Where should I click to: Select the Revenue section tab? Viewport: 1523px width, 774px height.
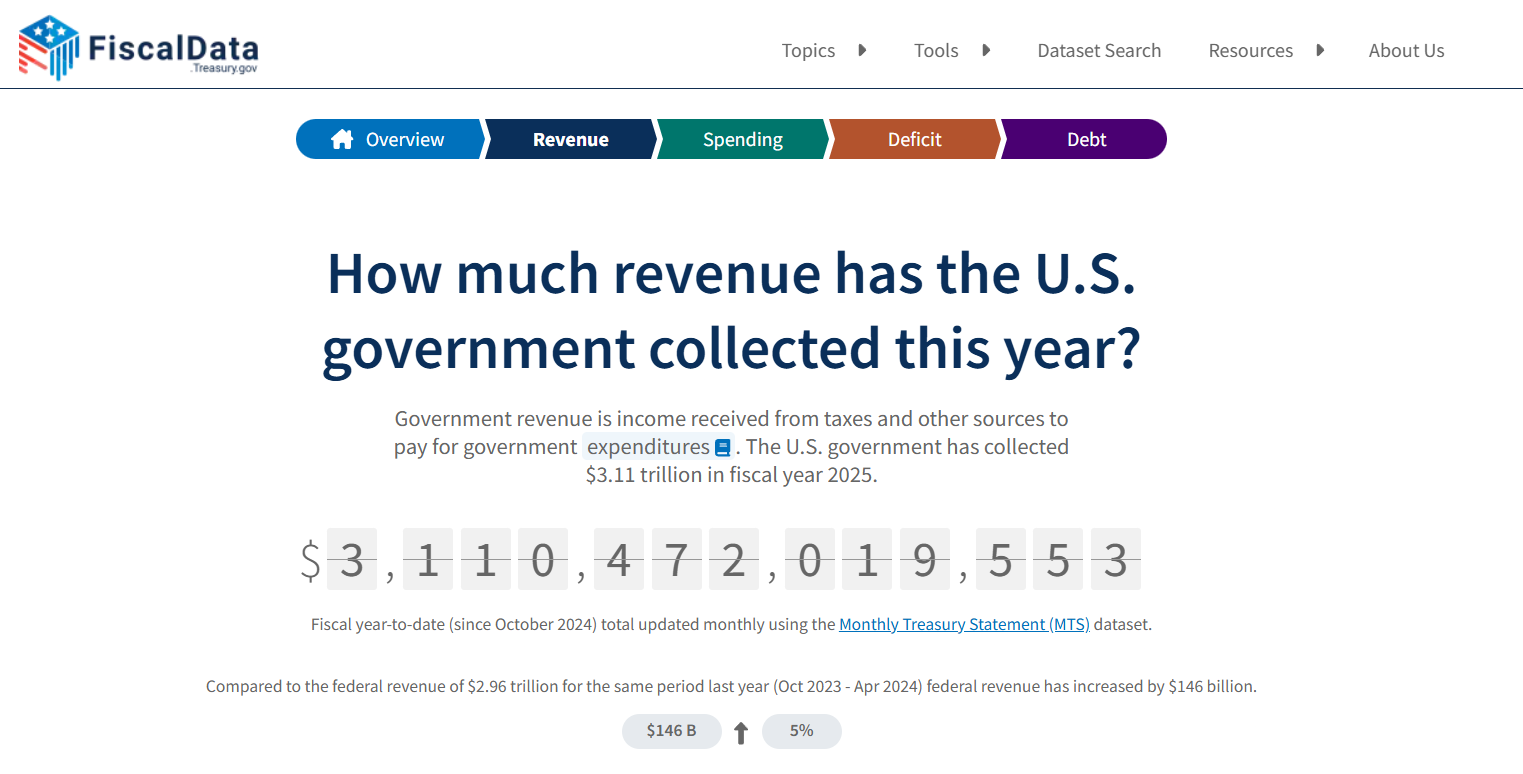click(x=570, y=139)
